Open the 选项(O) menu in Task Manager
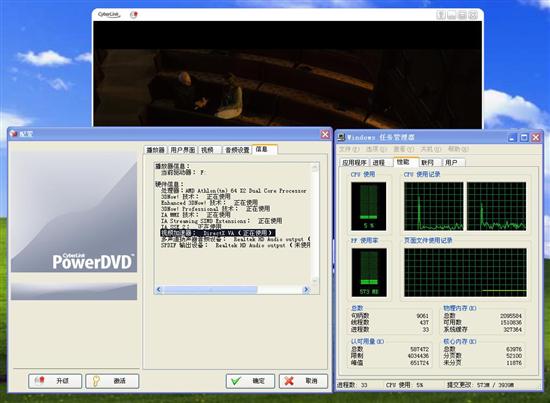Viewport: 550px width, 403px height. [376, 149]
